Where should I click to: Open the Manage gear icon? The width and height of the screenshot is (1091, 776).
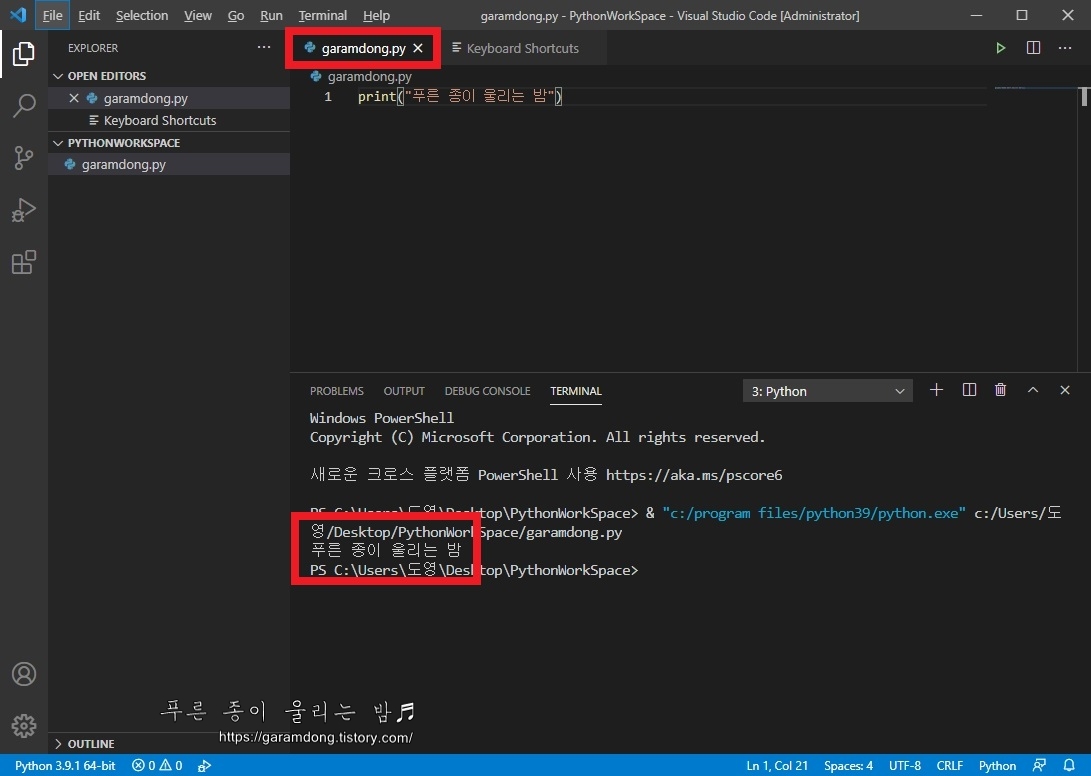coord(24,725)
